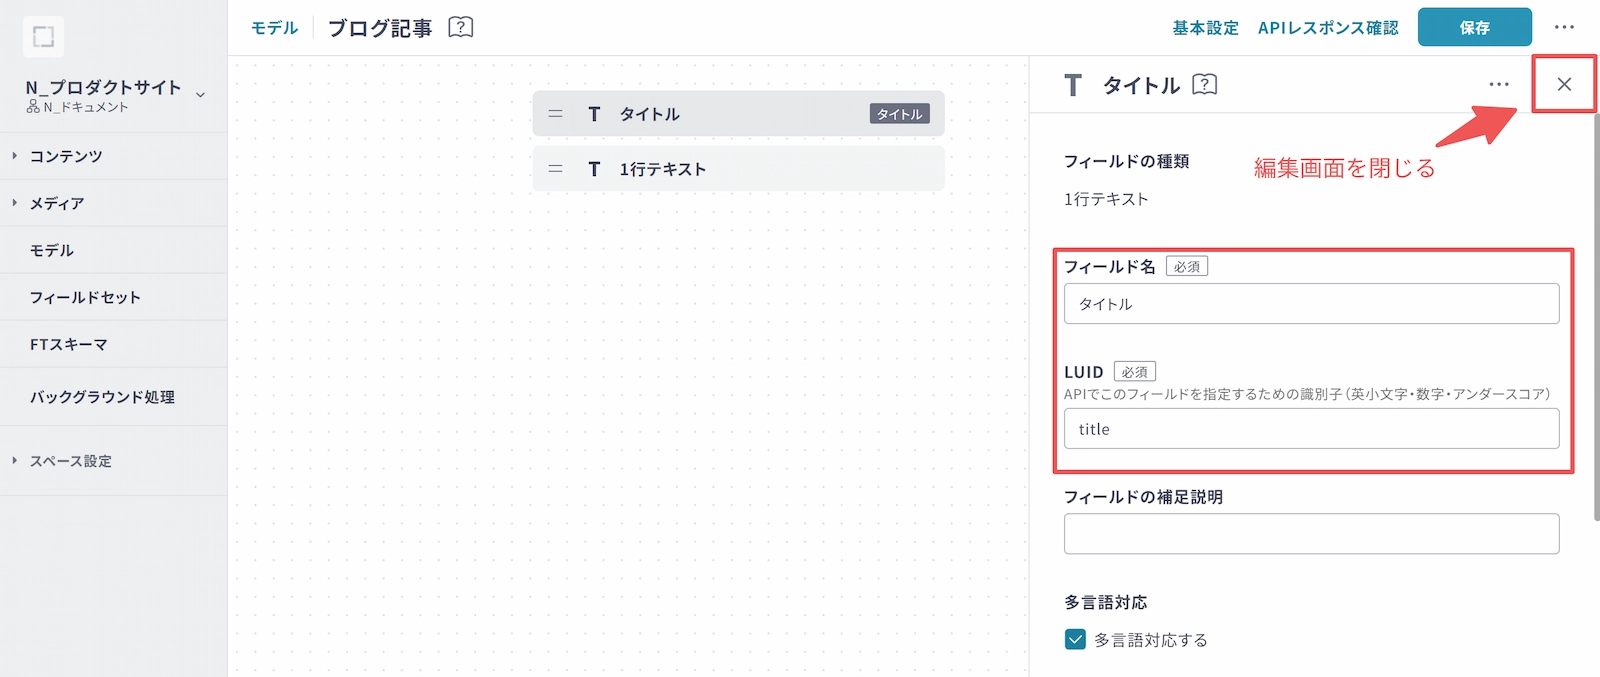Expand the メディア sidebar section
This screenshot has height=677, width=1600.
tap(15, 203)
